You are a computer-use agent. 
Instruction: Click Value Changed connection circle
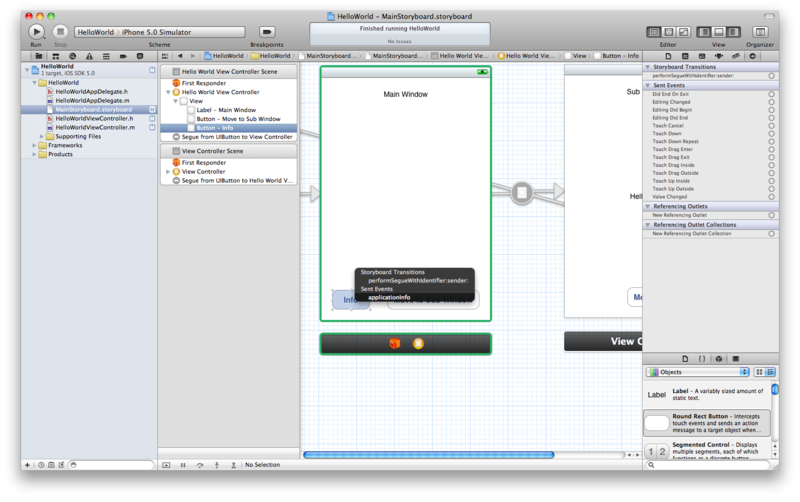click(771, 197)
